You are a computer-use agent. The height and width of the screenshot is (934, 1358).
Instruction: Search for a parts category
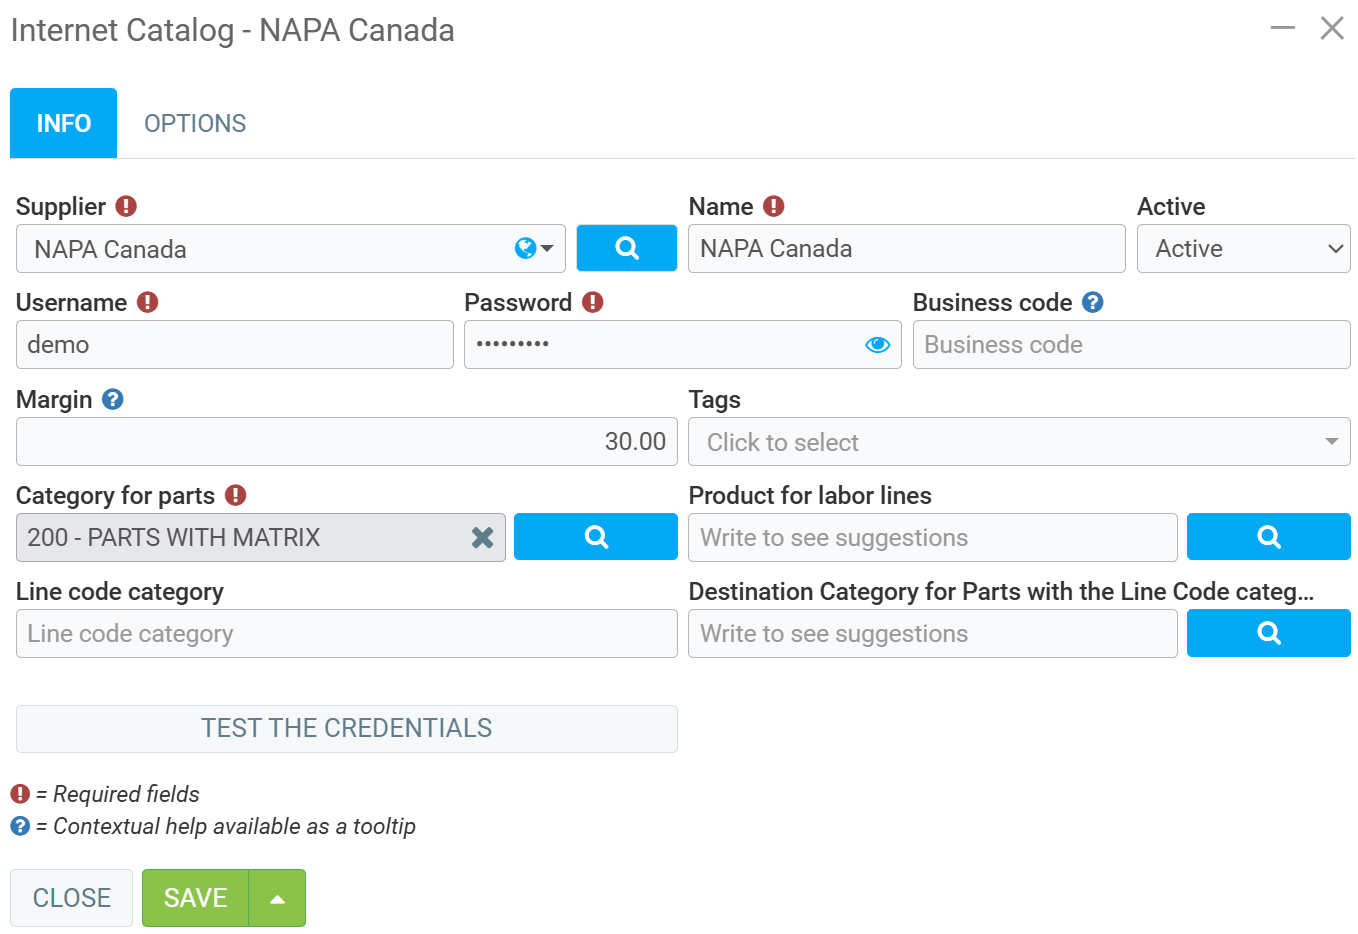pos(595,537)
